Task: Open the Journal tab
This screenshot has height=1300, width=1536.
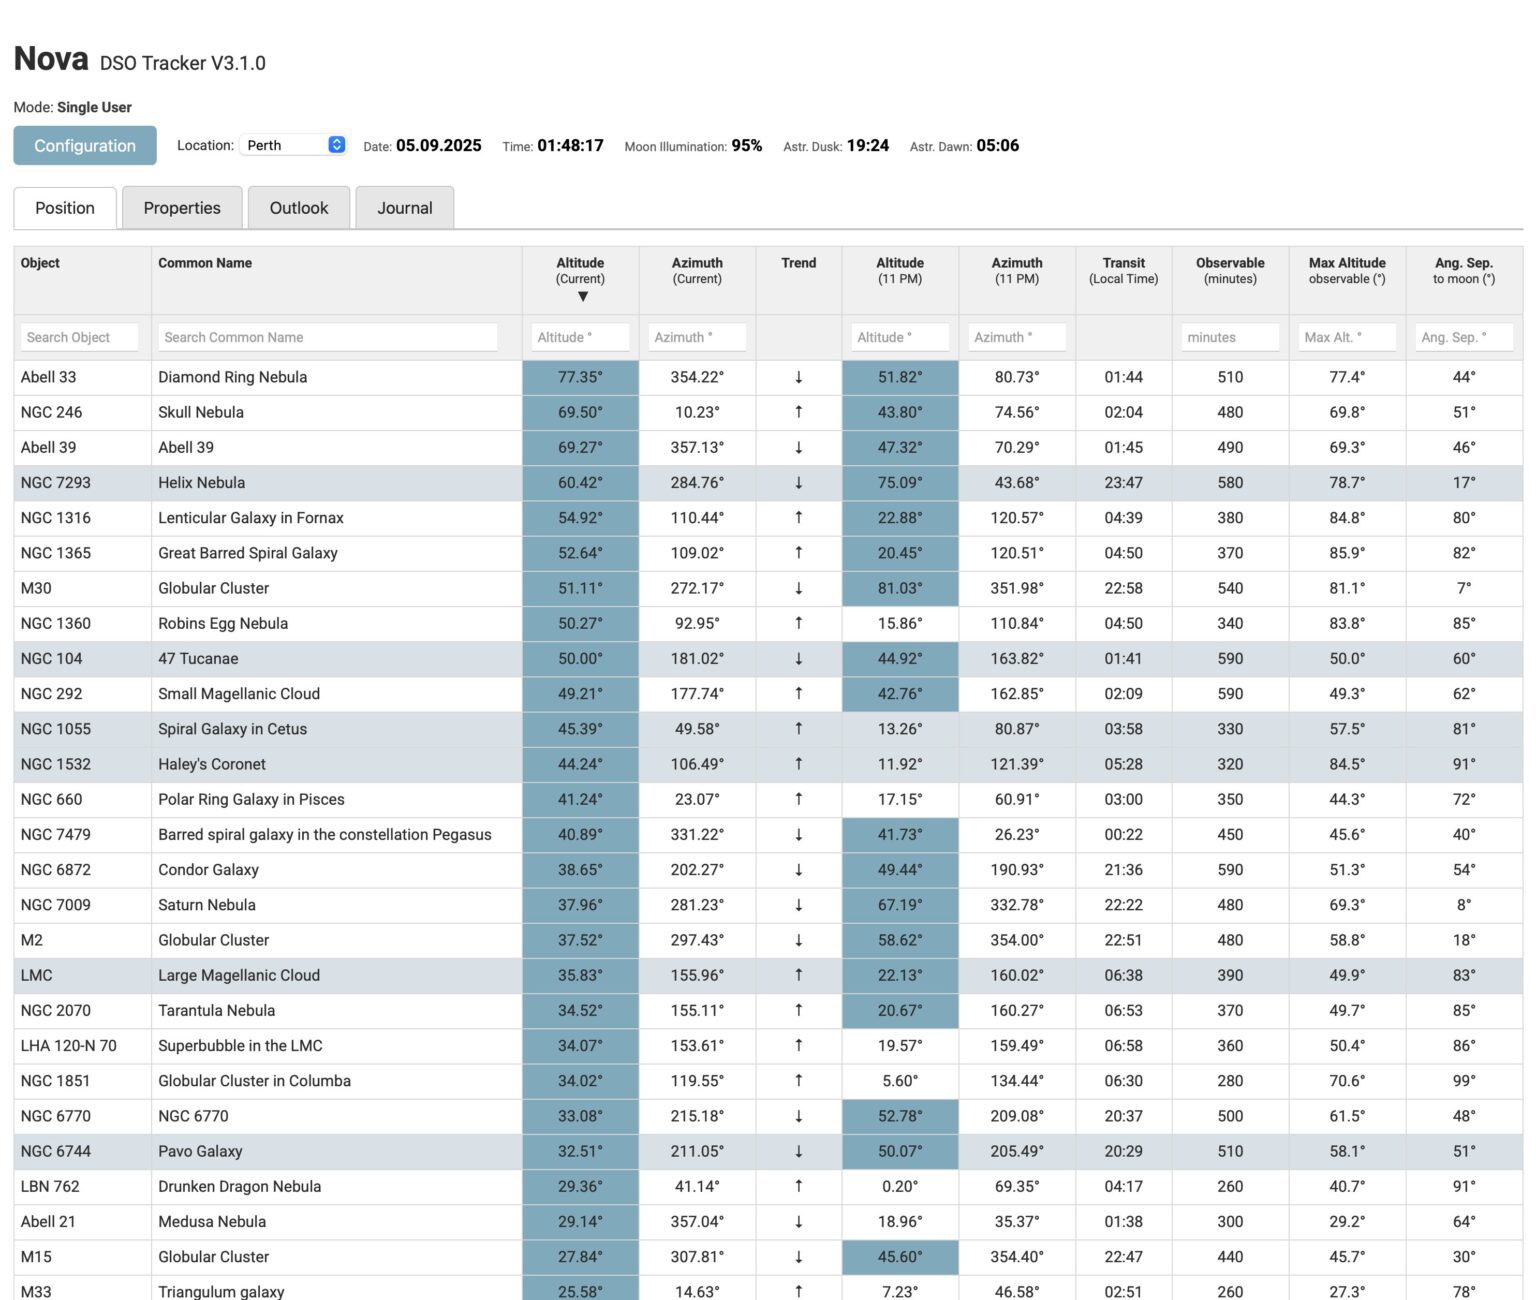Action: (404, 208)
